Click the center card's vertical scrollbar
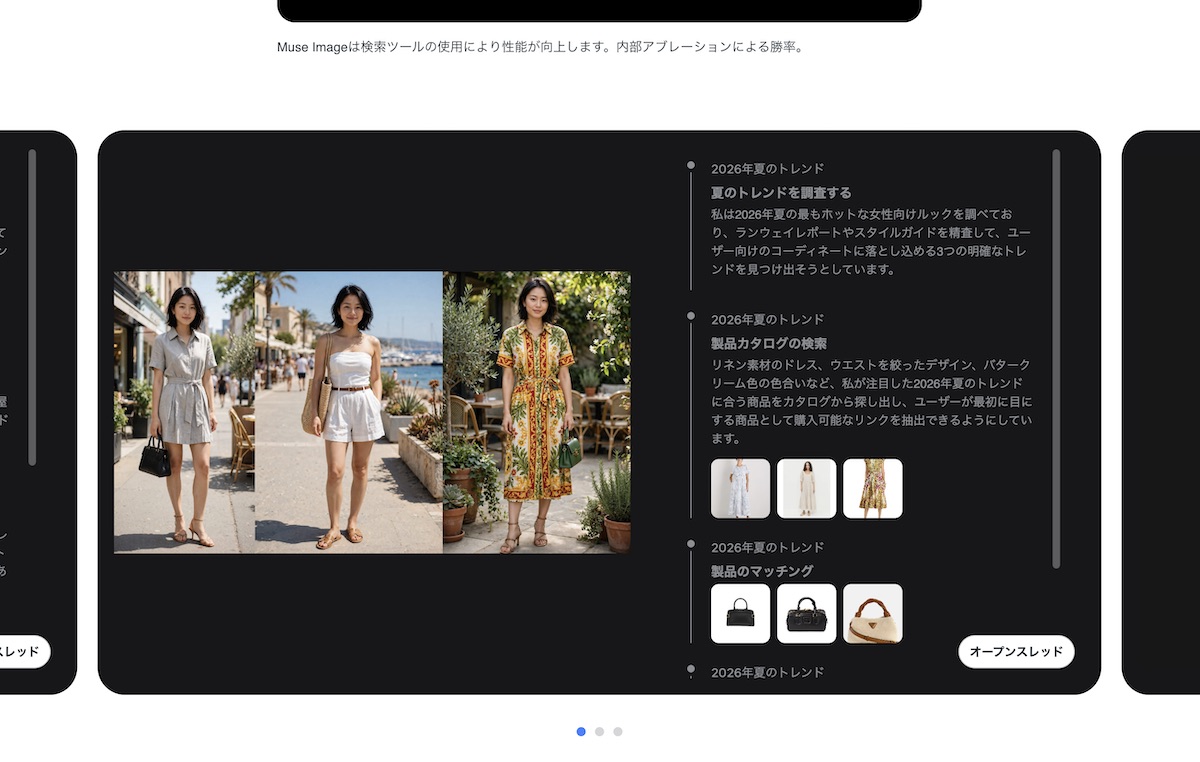The width and height of the screenshot is (1200, 762). pos(1056,358)
